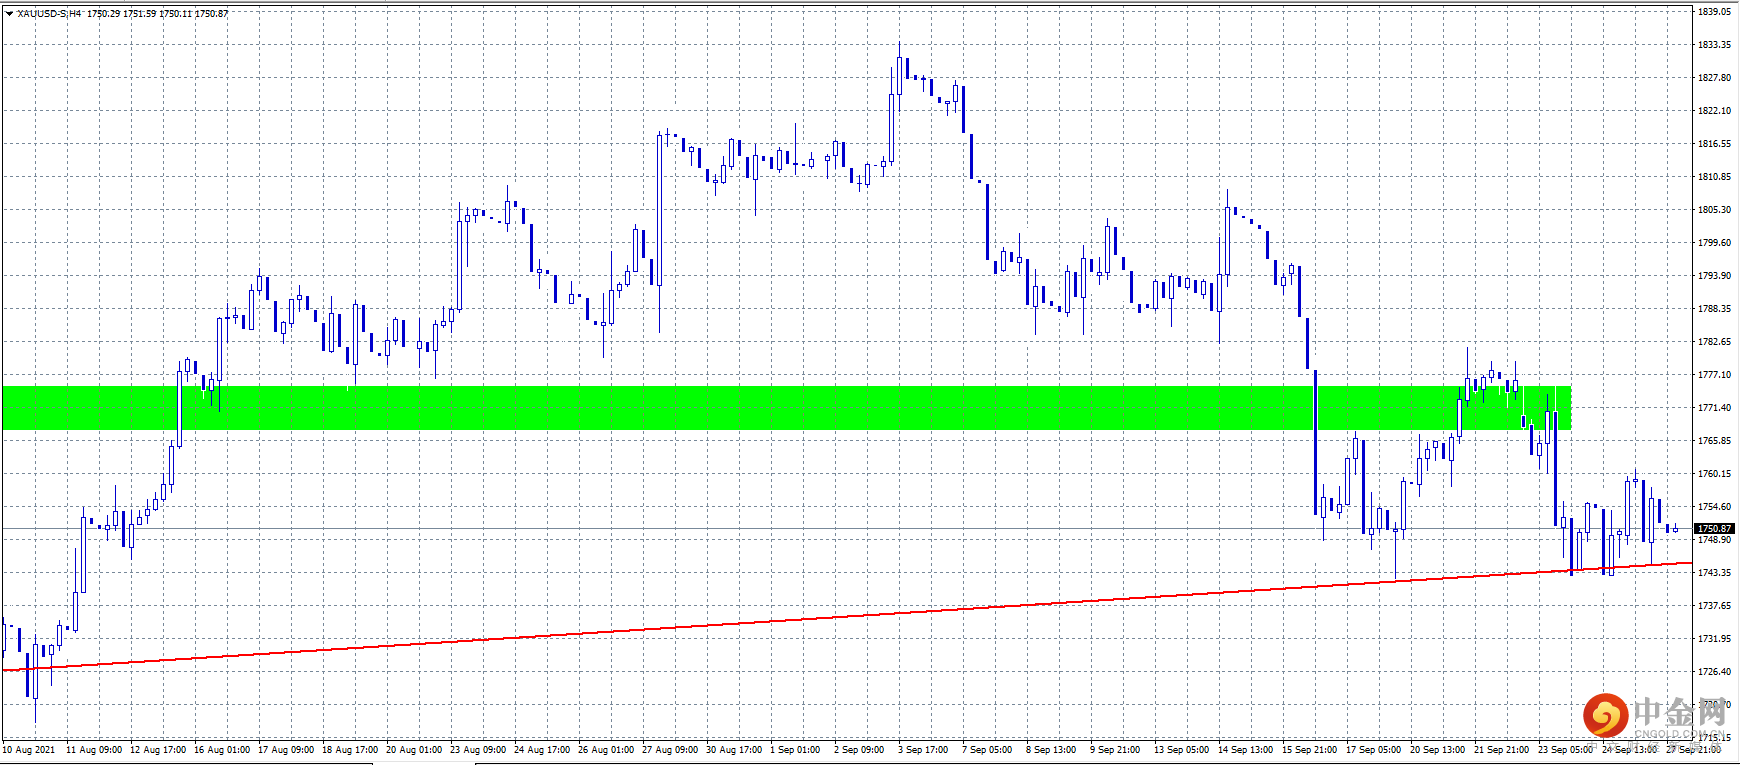The image size is (1740, 765).
Task: Click the 1782.65 price level label
Action: click(1714, 342)
